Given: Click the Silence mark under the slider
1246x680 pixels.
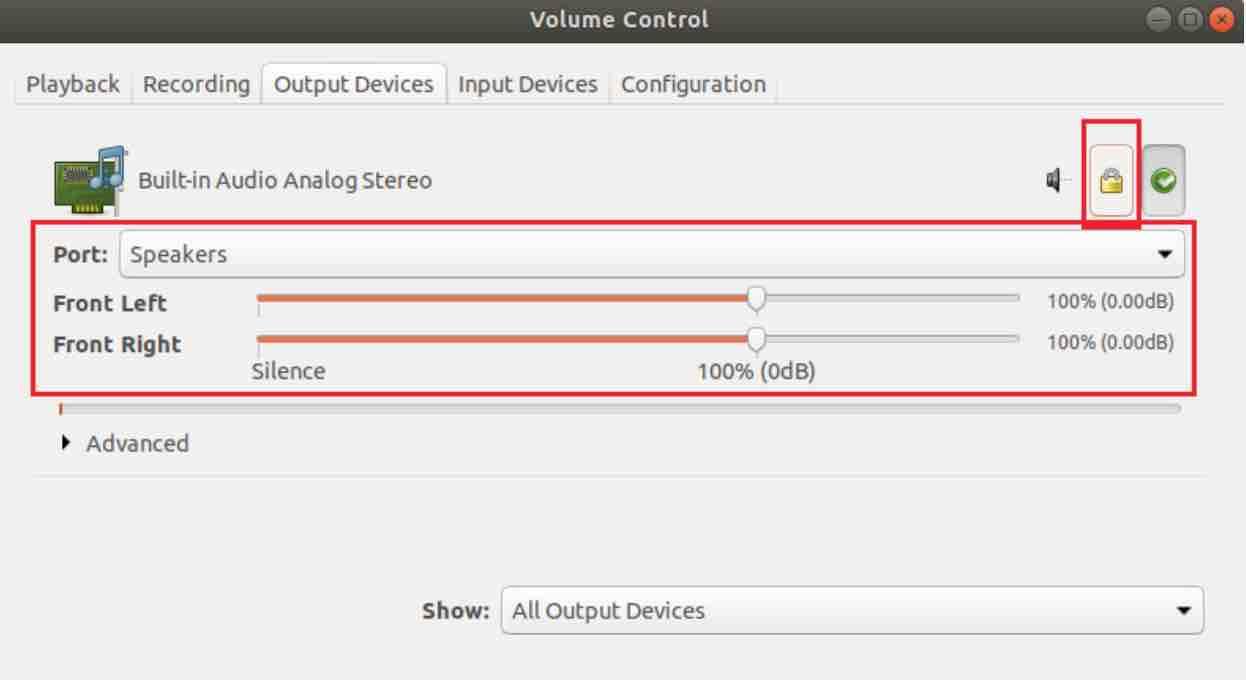Looking at the screenshot, I should [x=288, y=371].
